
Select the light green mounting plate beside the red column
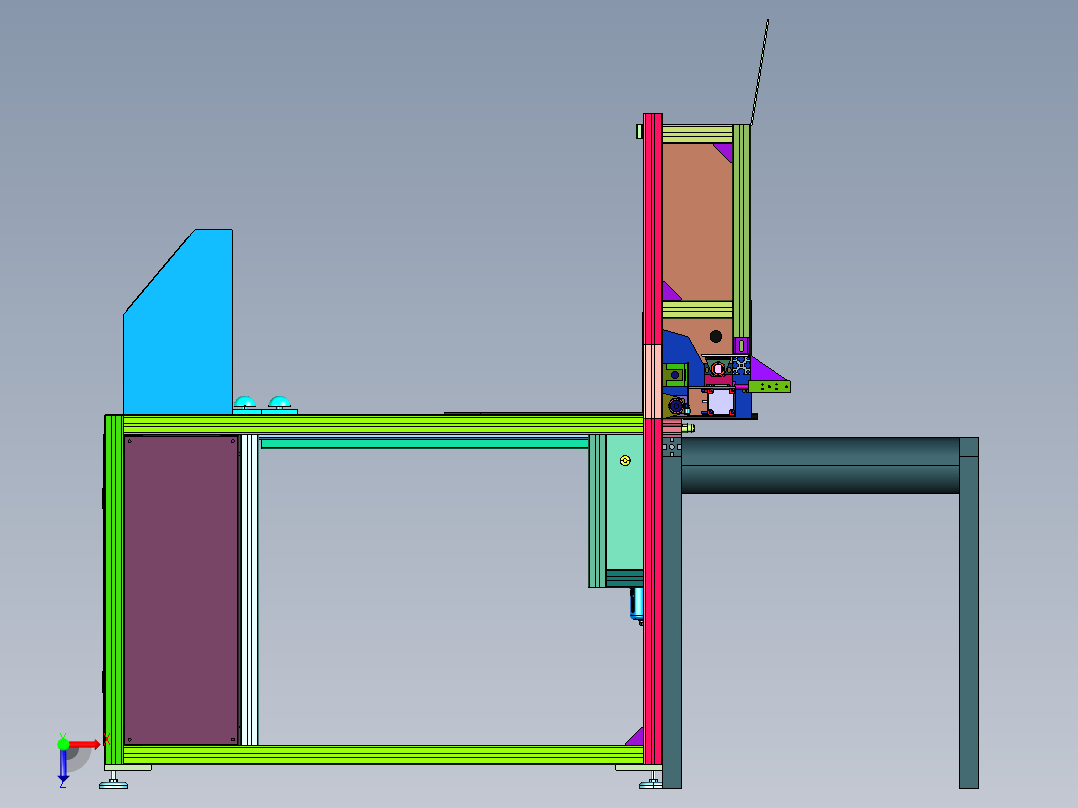click(x=625, y=502)
